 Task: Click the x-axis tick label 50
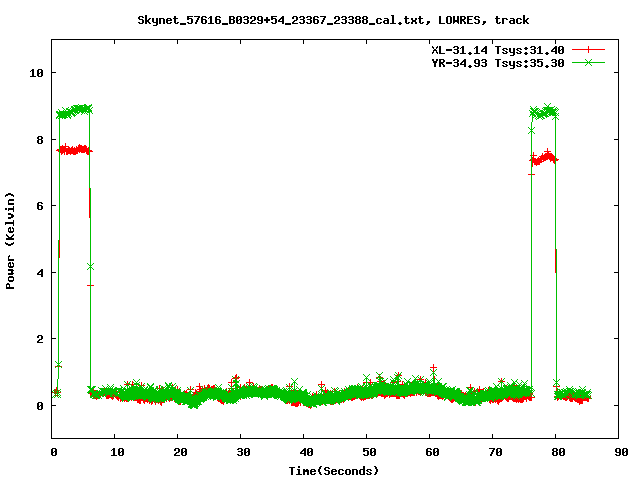(x=369, y=452)
